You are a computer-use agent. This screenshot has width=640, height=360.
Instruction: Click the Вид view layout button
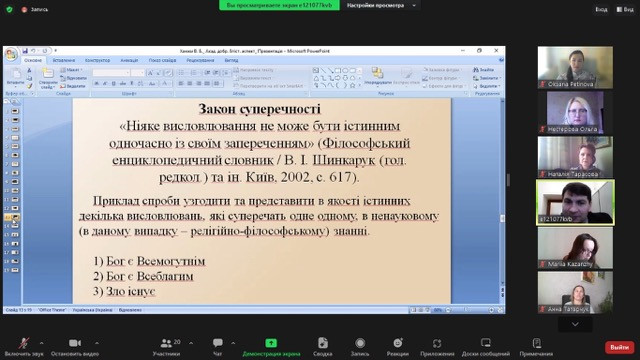point(625,9)
